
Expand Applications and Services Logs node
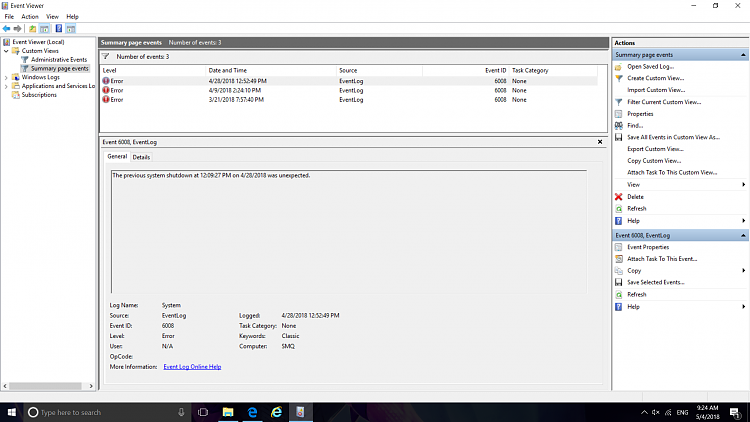click(x=6, y=86)
